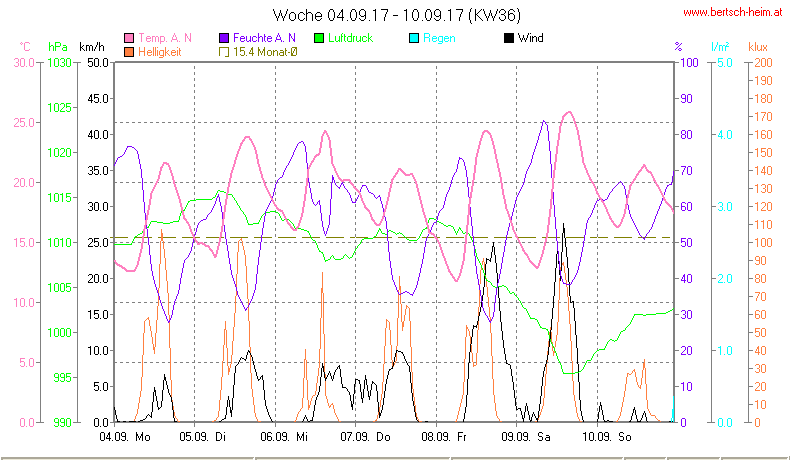This screenshot has height=460, width=790.
Task: Click the 06.09. Mi date label
Action: point(284,437)
